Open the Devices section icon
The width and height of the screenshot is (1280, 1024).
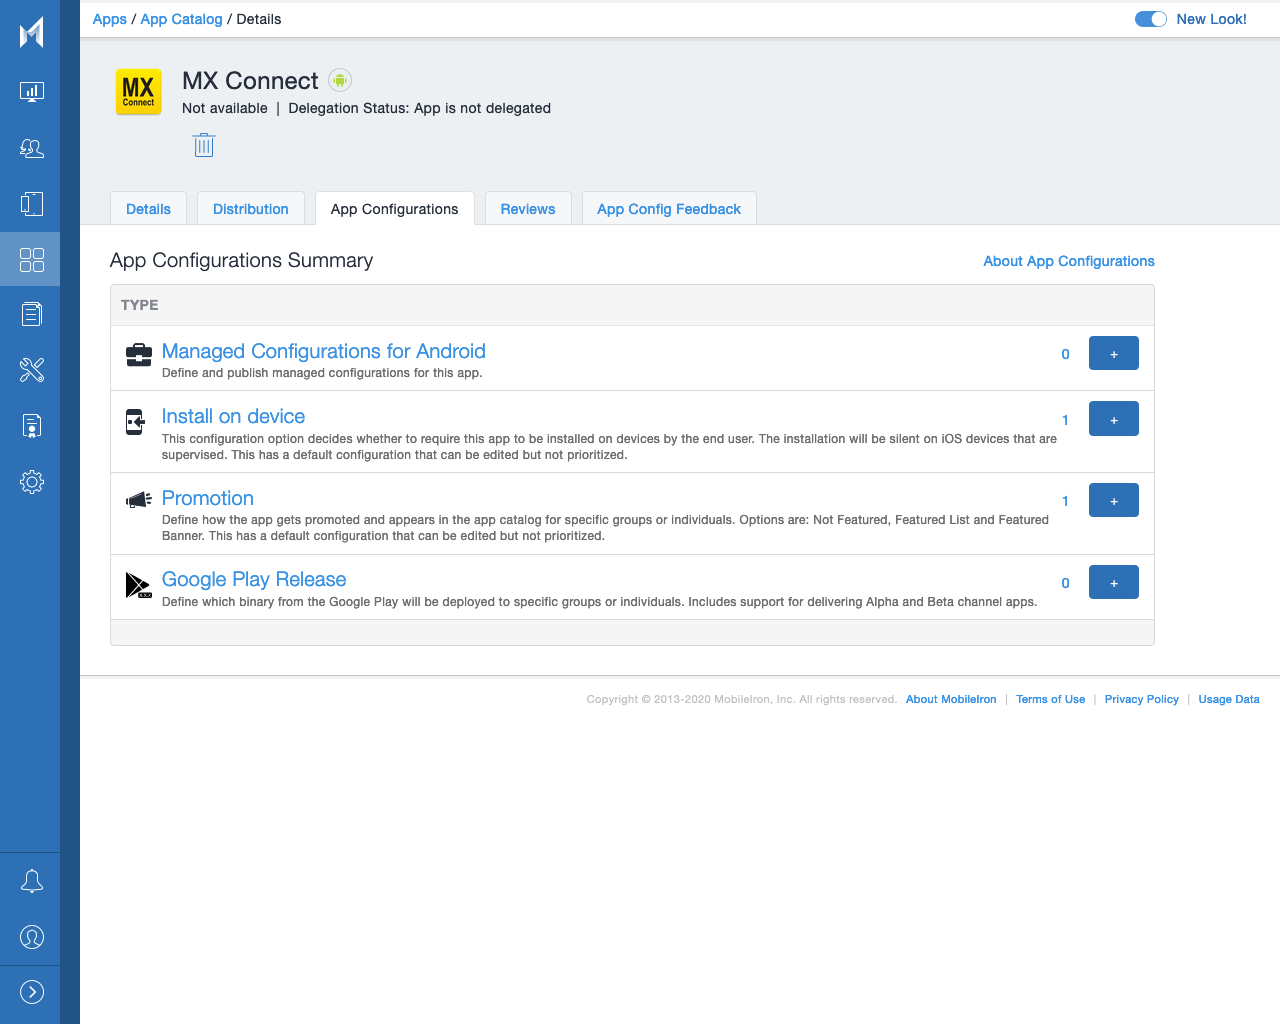pos(31,203)
